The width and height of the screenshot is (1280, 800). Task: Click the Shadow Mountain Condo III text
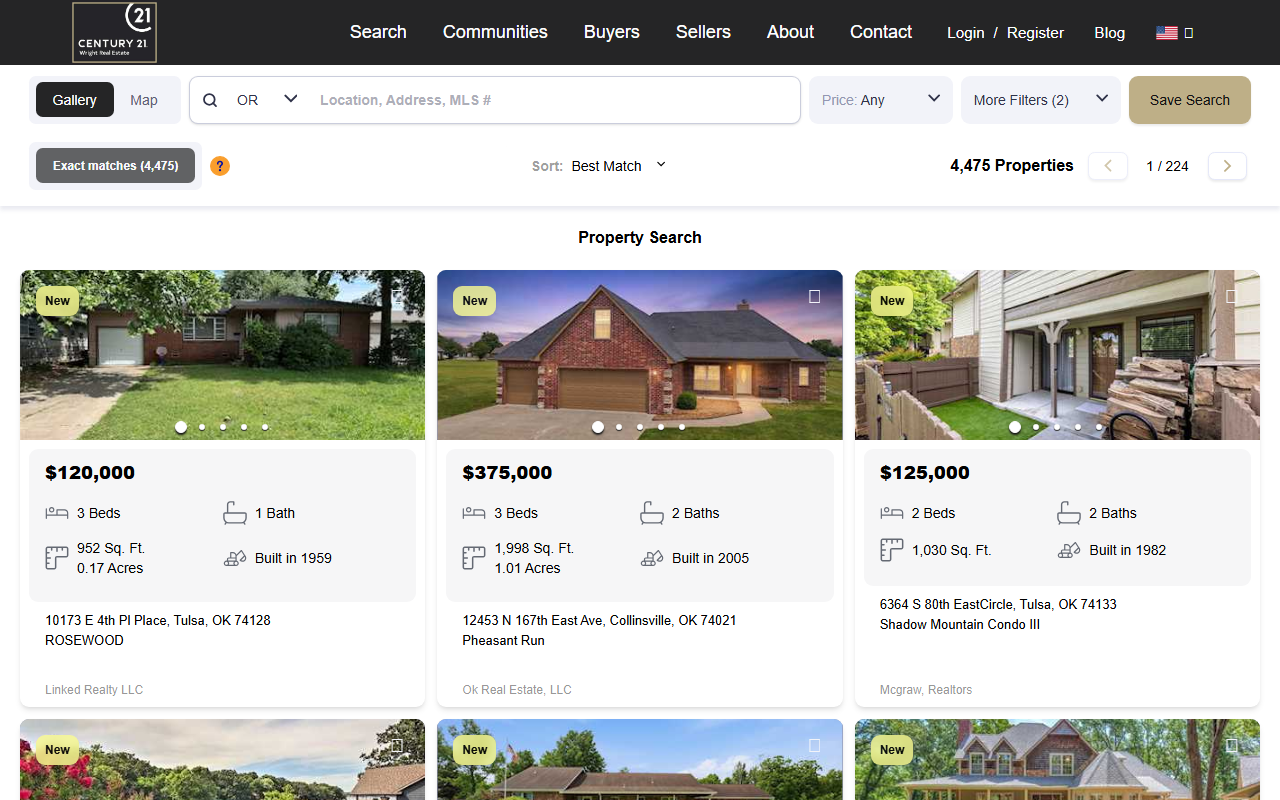click(960, 624)
